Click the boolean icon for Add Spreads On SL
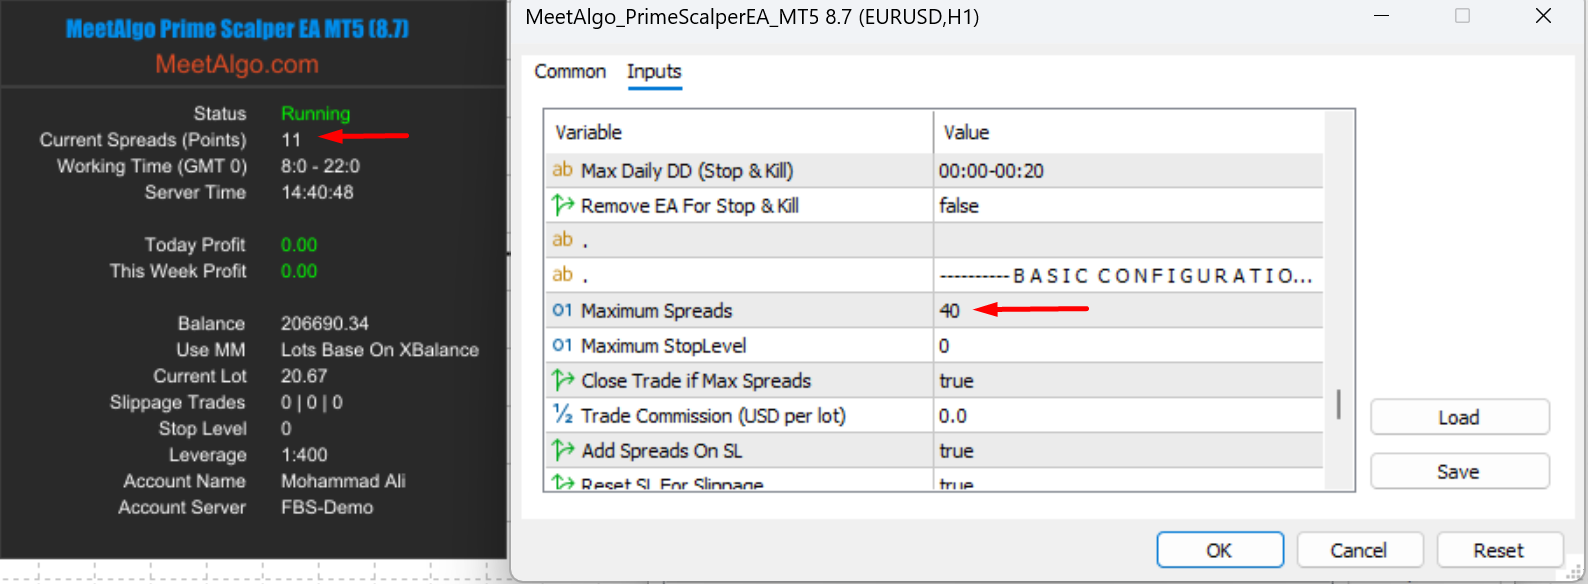Image resolution: width=1588 pixels, height=584 pixels. tap(562, 450)
